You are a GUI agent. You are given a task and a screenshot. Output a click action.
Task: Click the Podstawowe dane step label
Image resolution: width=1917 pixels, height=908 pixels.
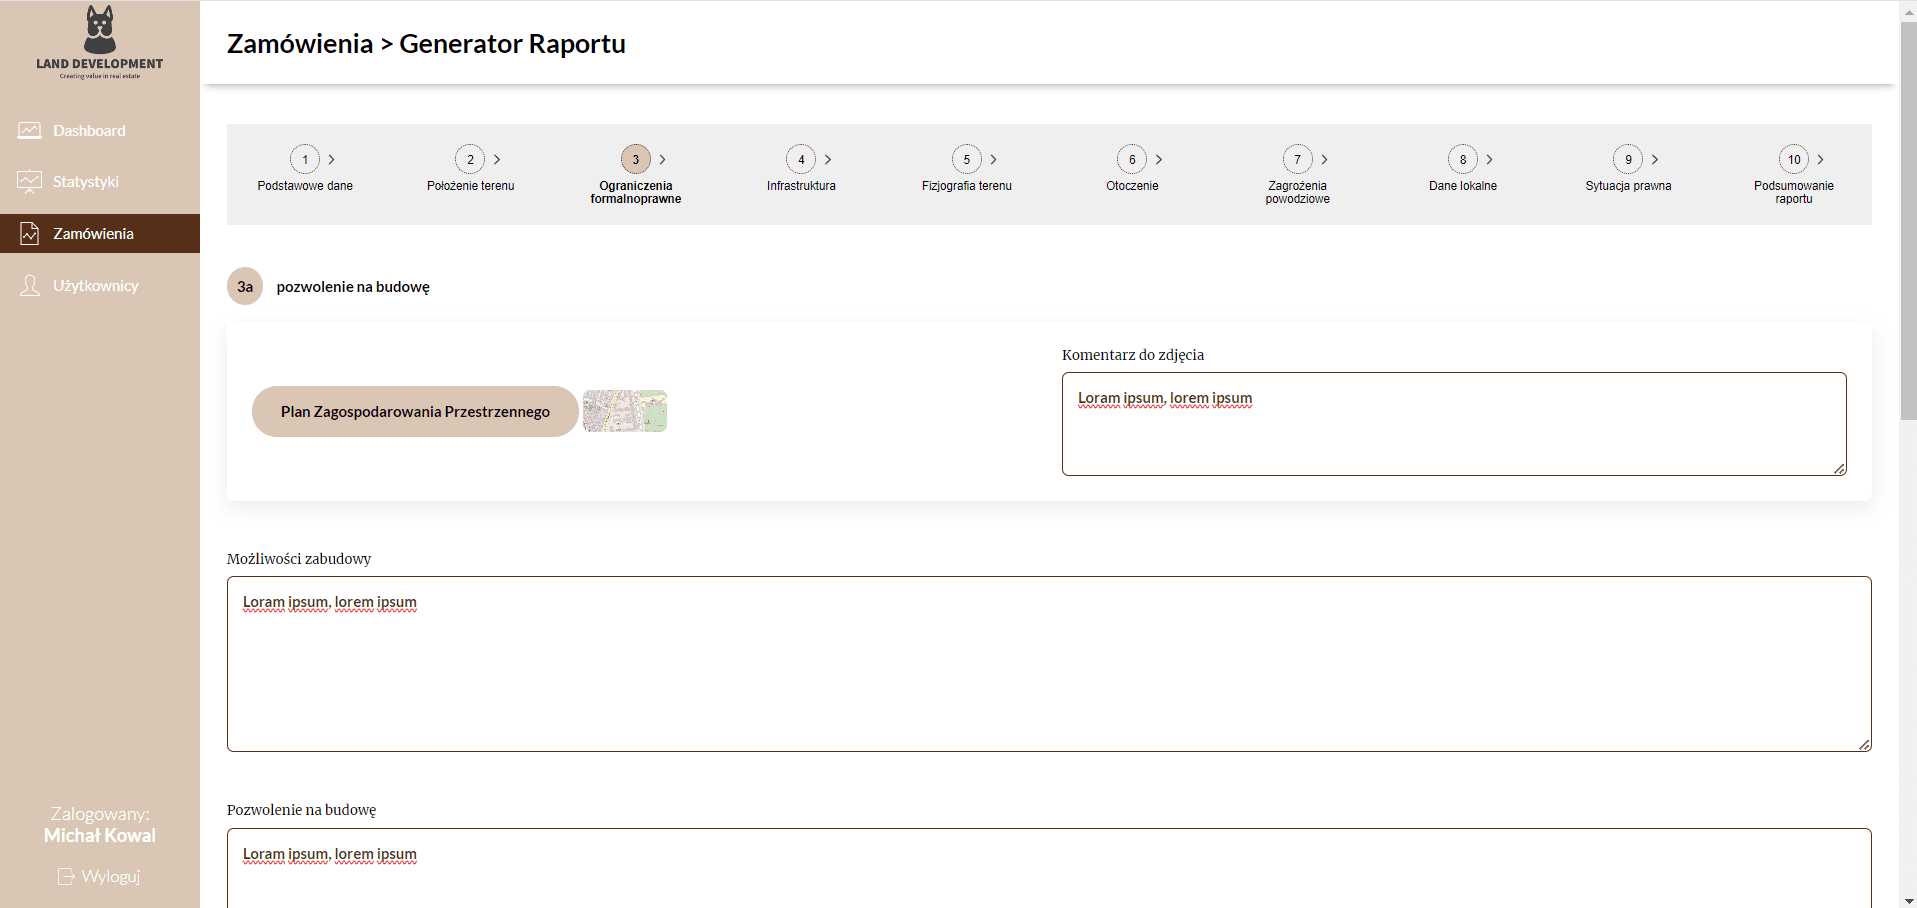(305, 186)
